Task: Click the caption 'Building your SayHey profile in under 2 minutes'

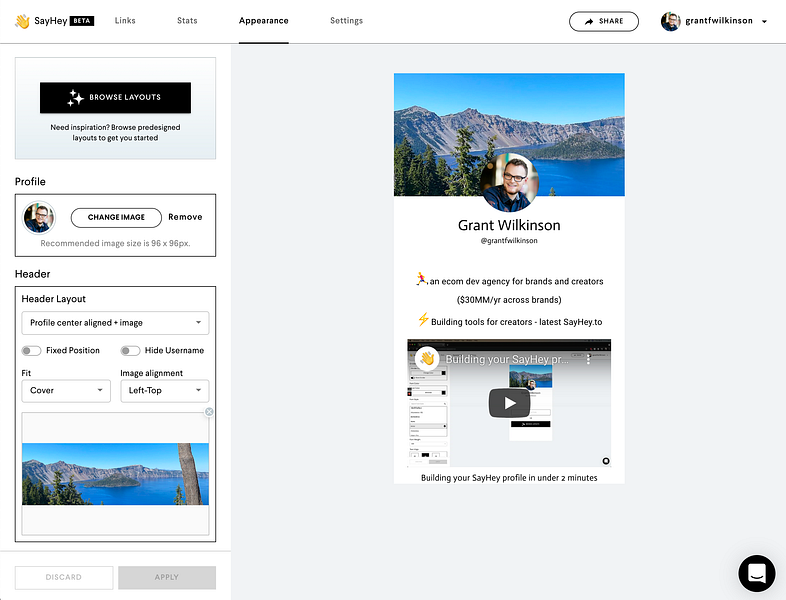Action: (x=509, y=478)
